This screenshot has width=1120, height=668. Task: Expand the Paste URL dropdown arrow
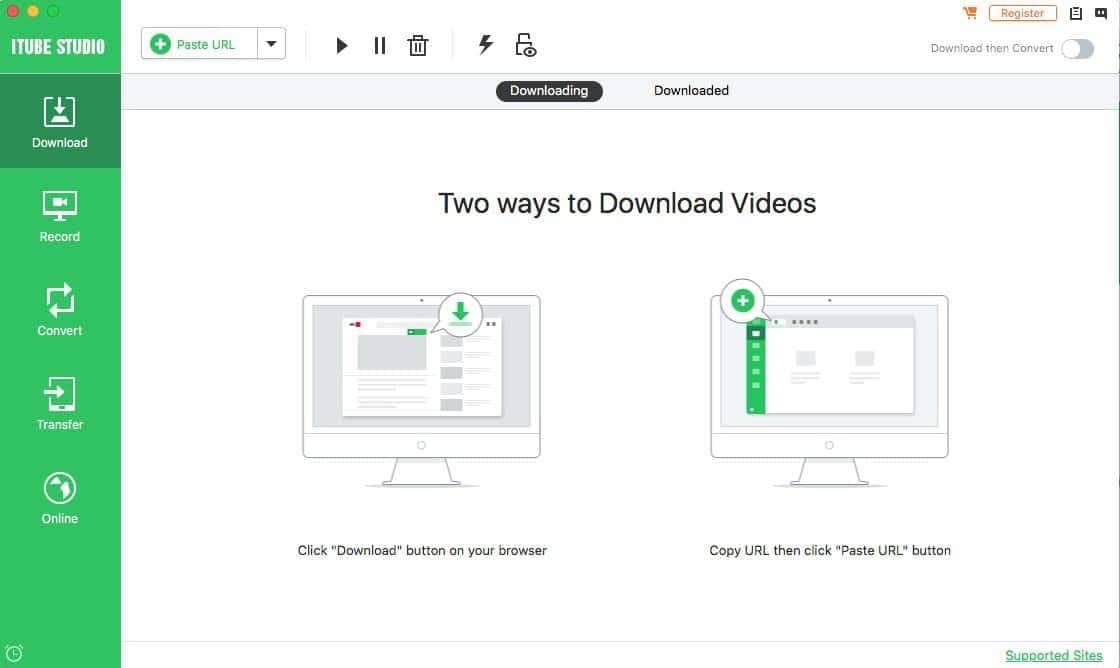271,44
